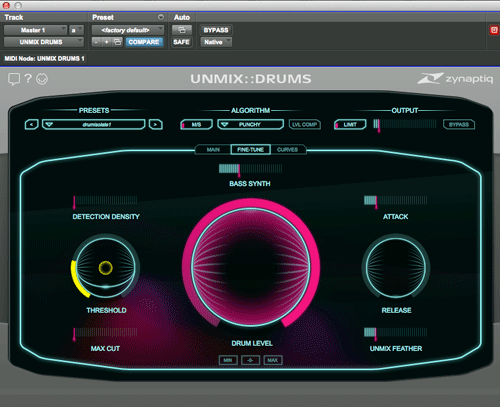
Task: Select the FINE-TUNE tab
Action: pos(250,150)
